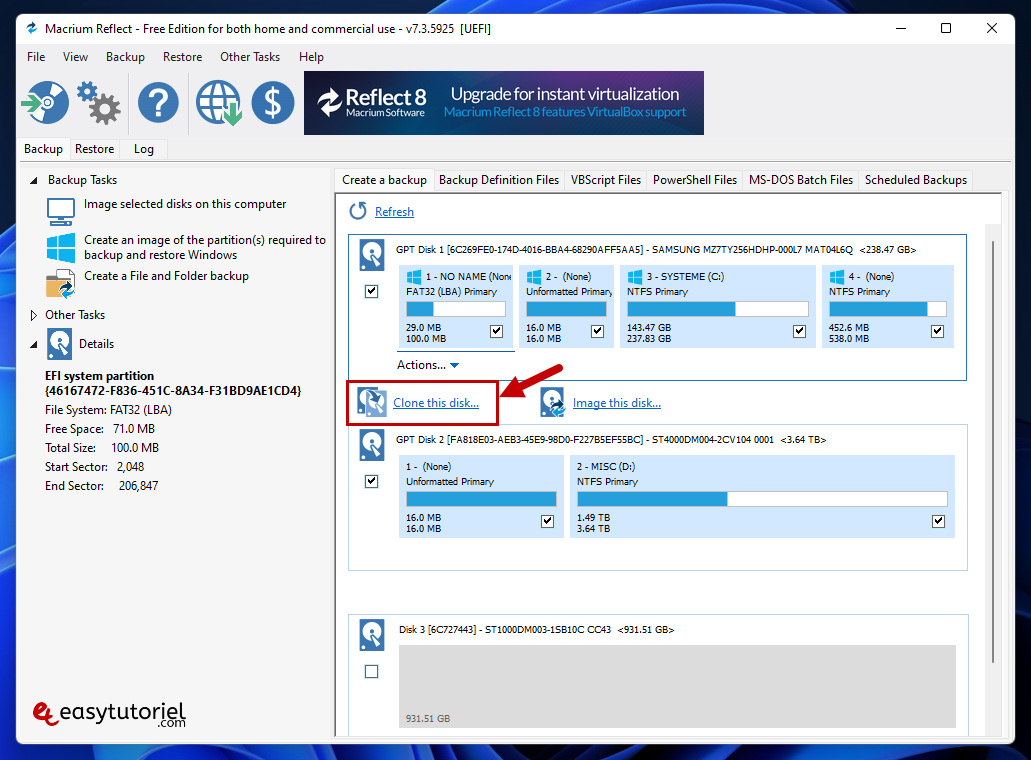The image size is (1031, 760).
Task: Uncheck partition 2 MISC (D:) checkbox
Action: (x=938, y=521)
